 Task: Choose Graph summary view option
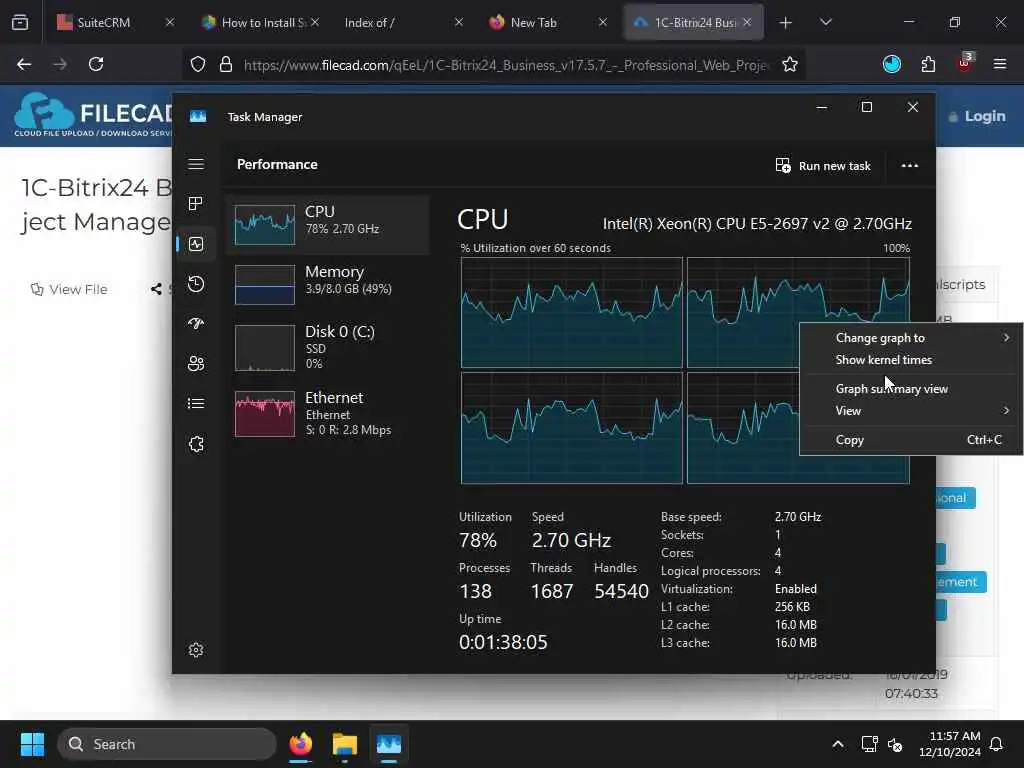pos(911,389)
